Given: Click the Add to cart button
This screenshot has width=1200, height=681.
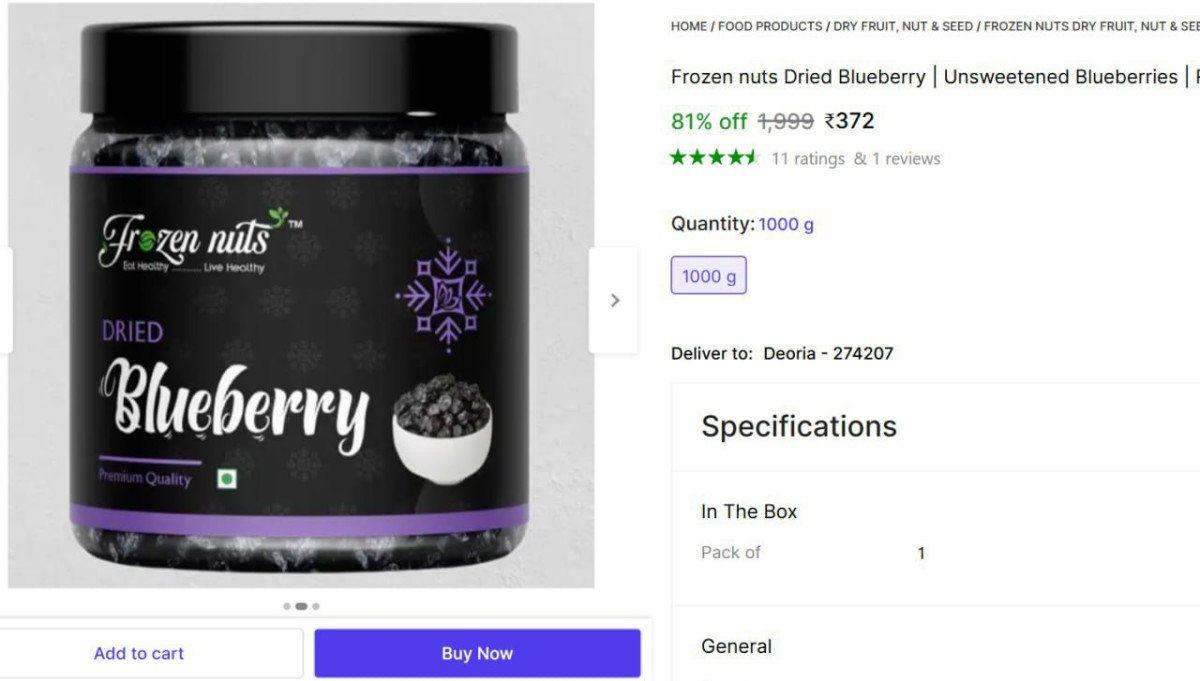Looking at the screenshot, I should click(x=139, y=653).
